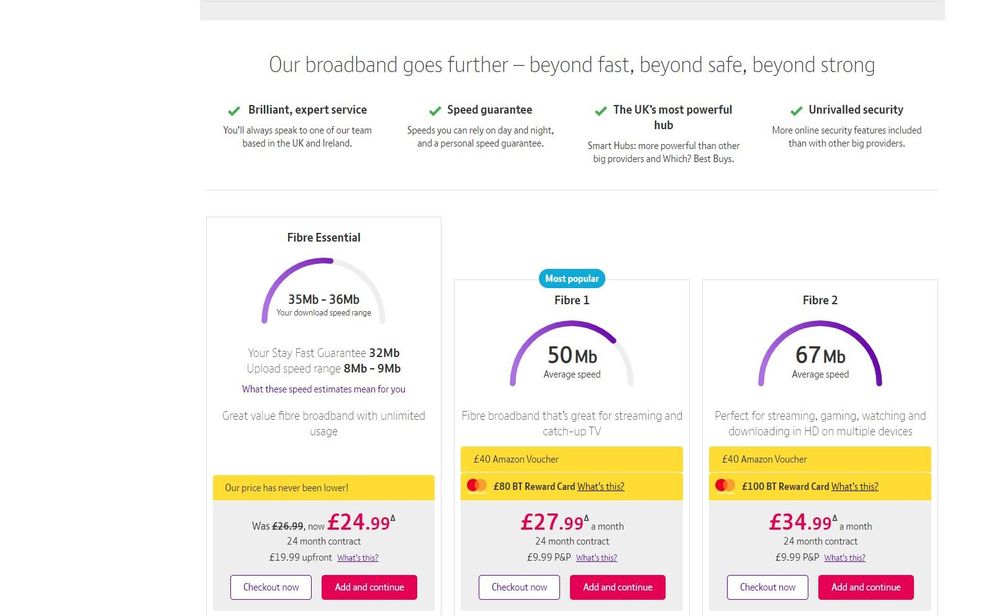Click the green checkmark beside Unrivalled security
This screenshot has width=999, height=616.
tap(797, 111)
